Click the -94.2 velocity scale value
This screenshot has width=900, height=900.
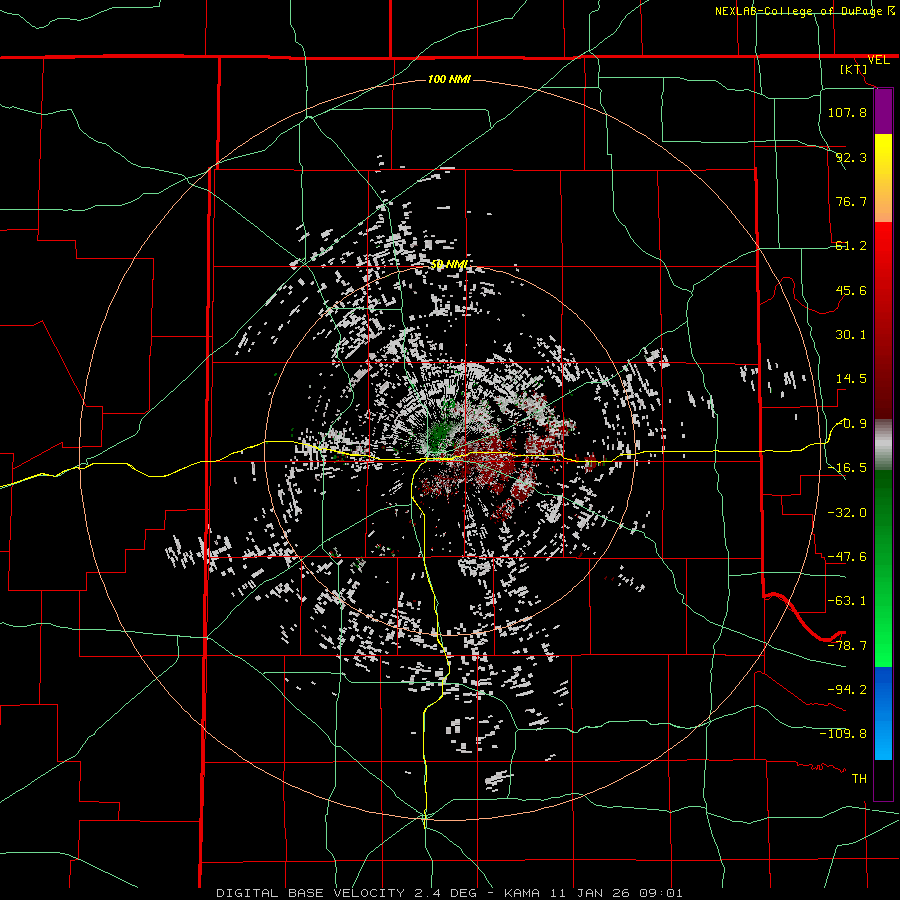tap(847, 690)
